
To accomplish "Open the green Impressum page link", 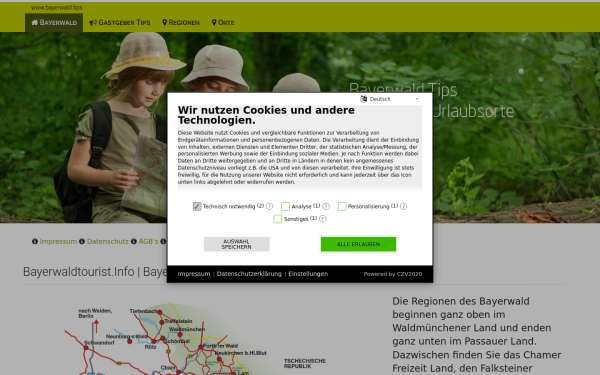I will point(58,241).
